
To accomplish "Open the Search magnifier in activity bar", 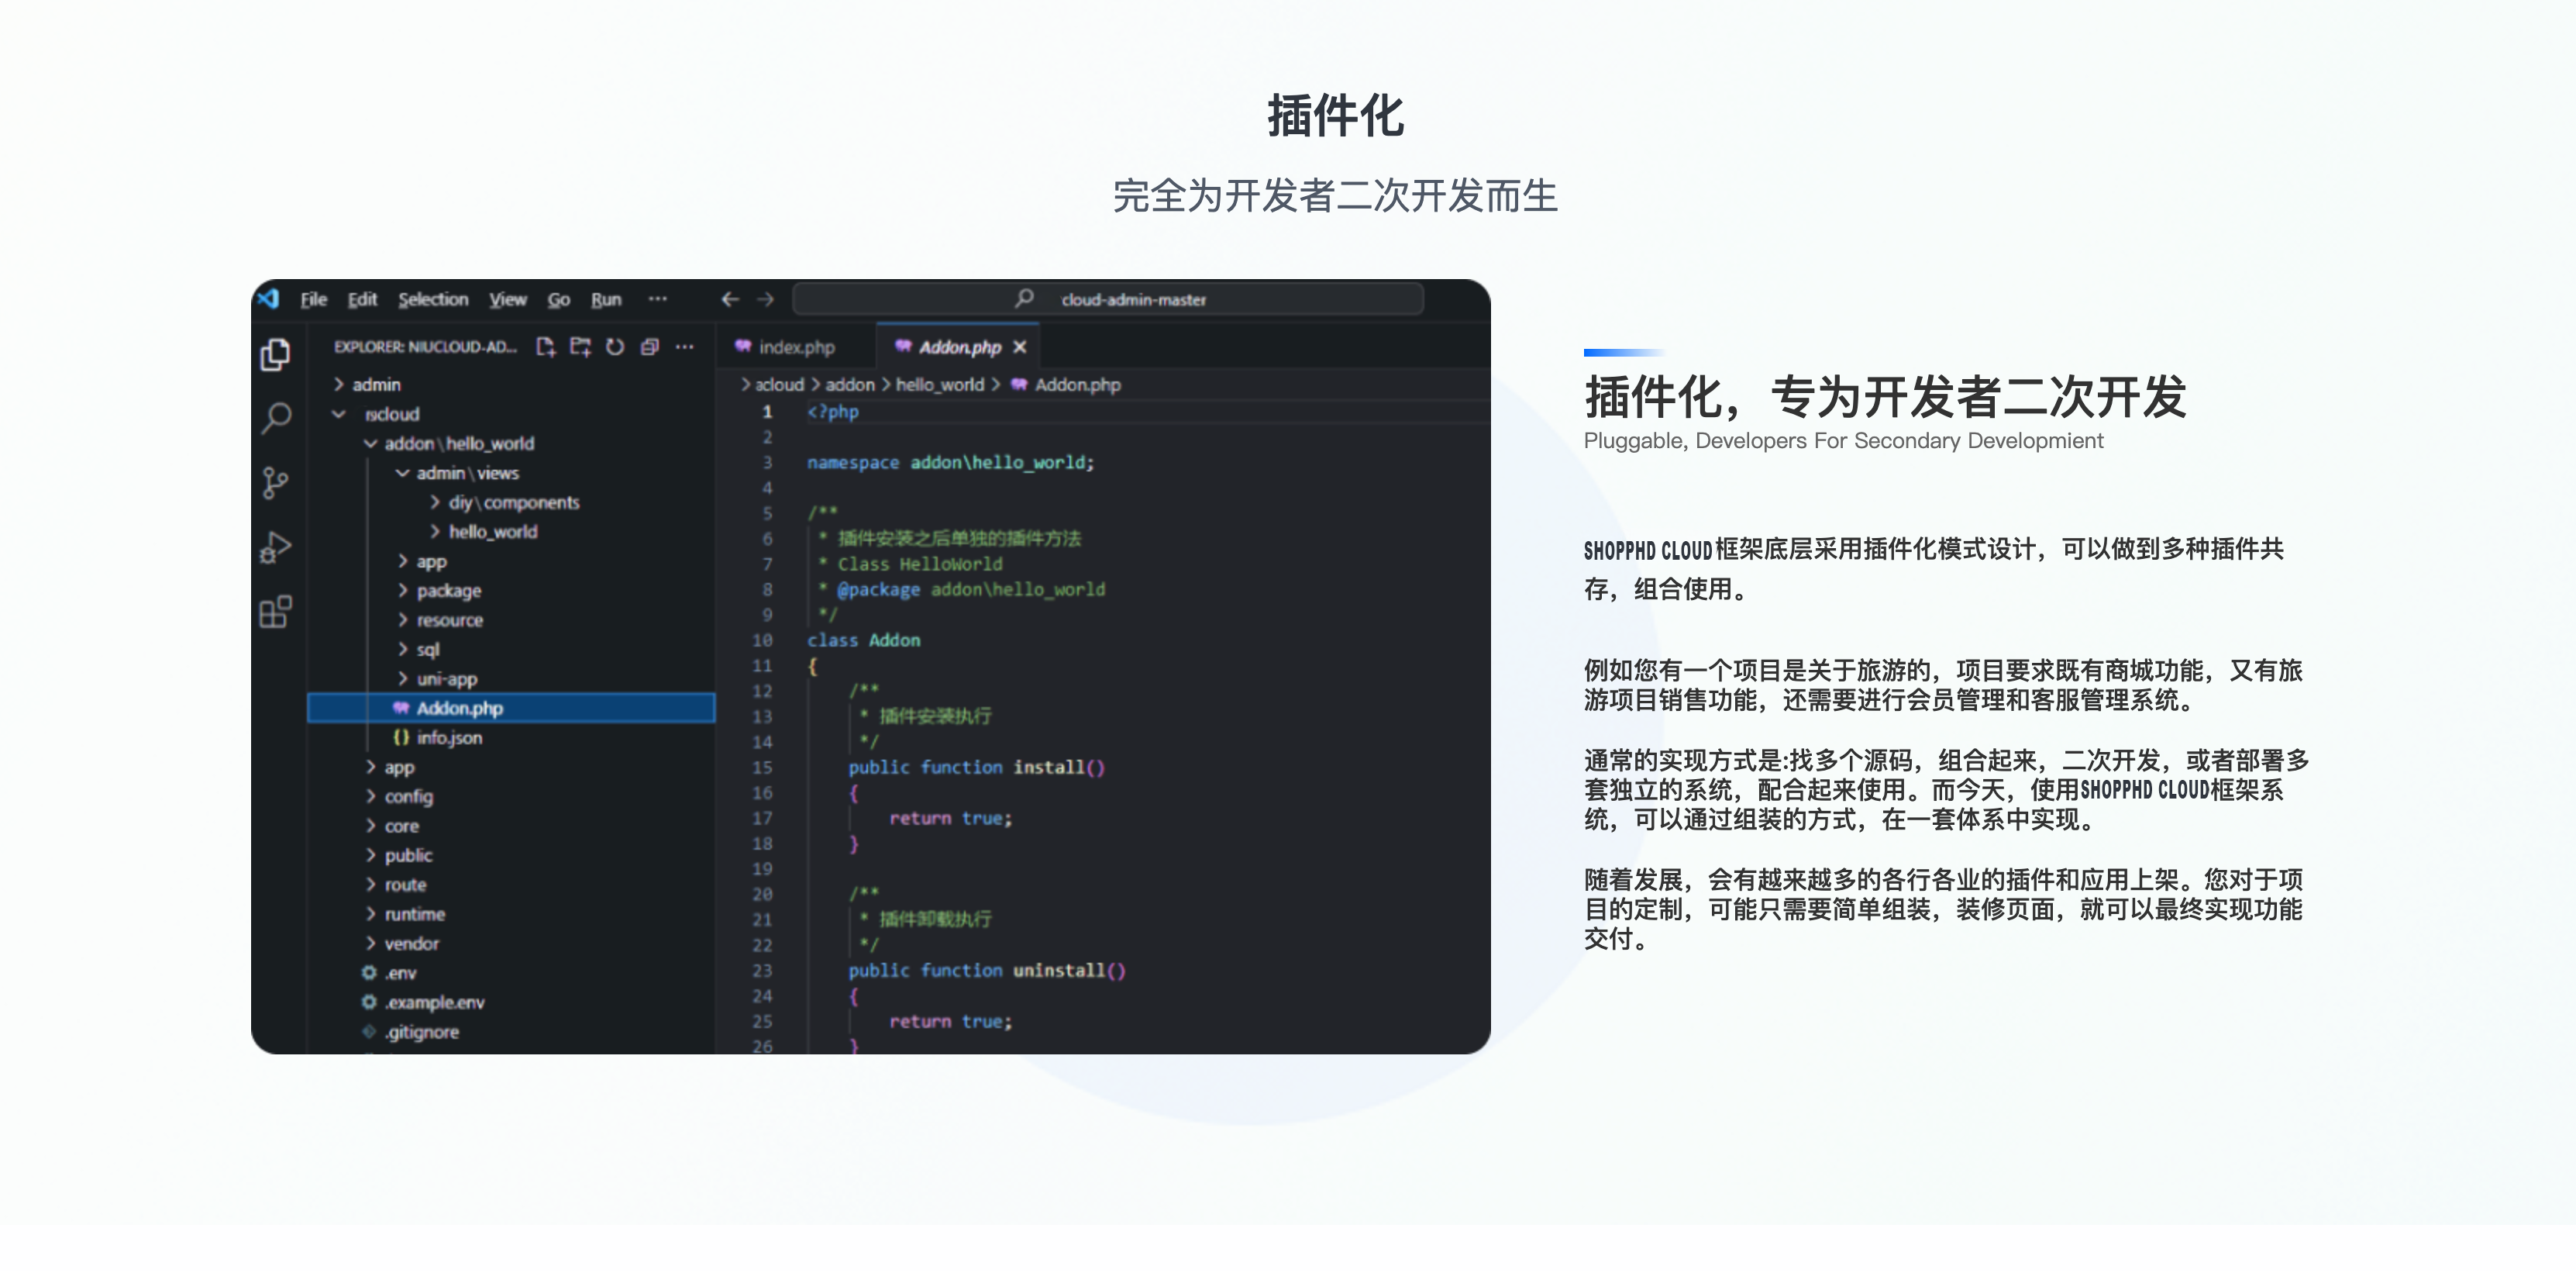I will [276, 417].
